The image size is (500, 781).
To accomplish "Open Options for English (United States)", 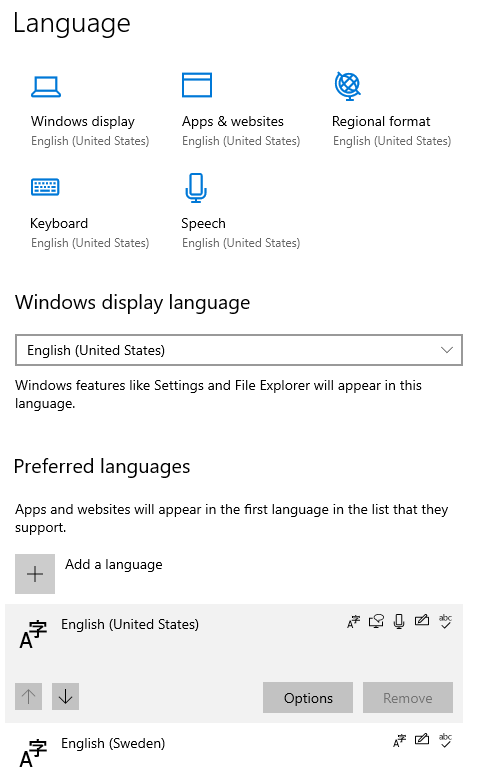I will click(308, 698).
